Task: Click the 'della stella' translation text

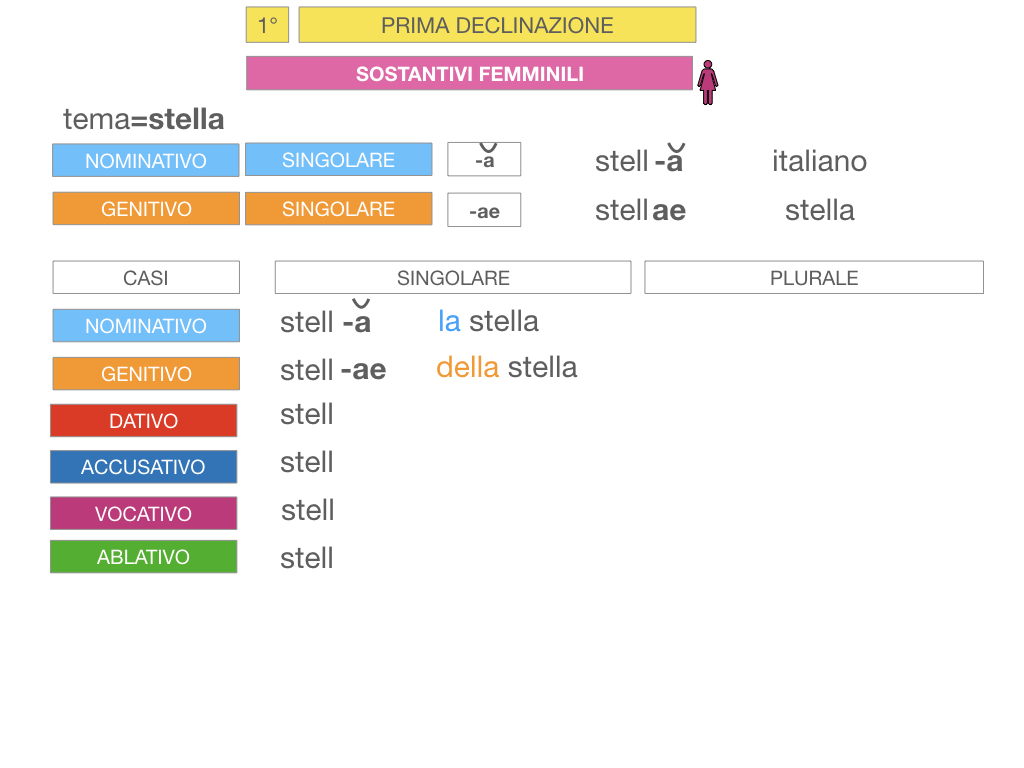Action: 507,368
